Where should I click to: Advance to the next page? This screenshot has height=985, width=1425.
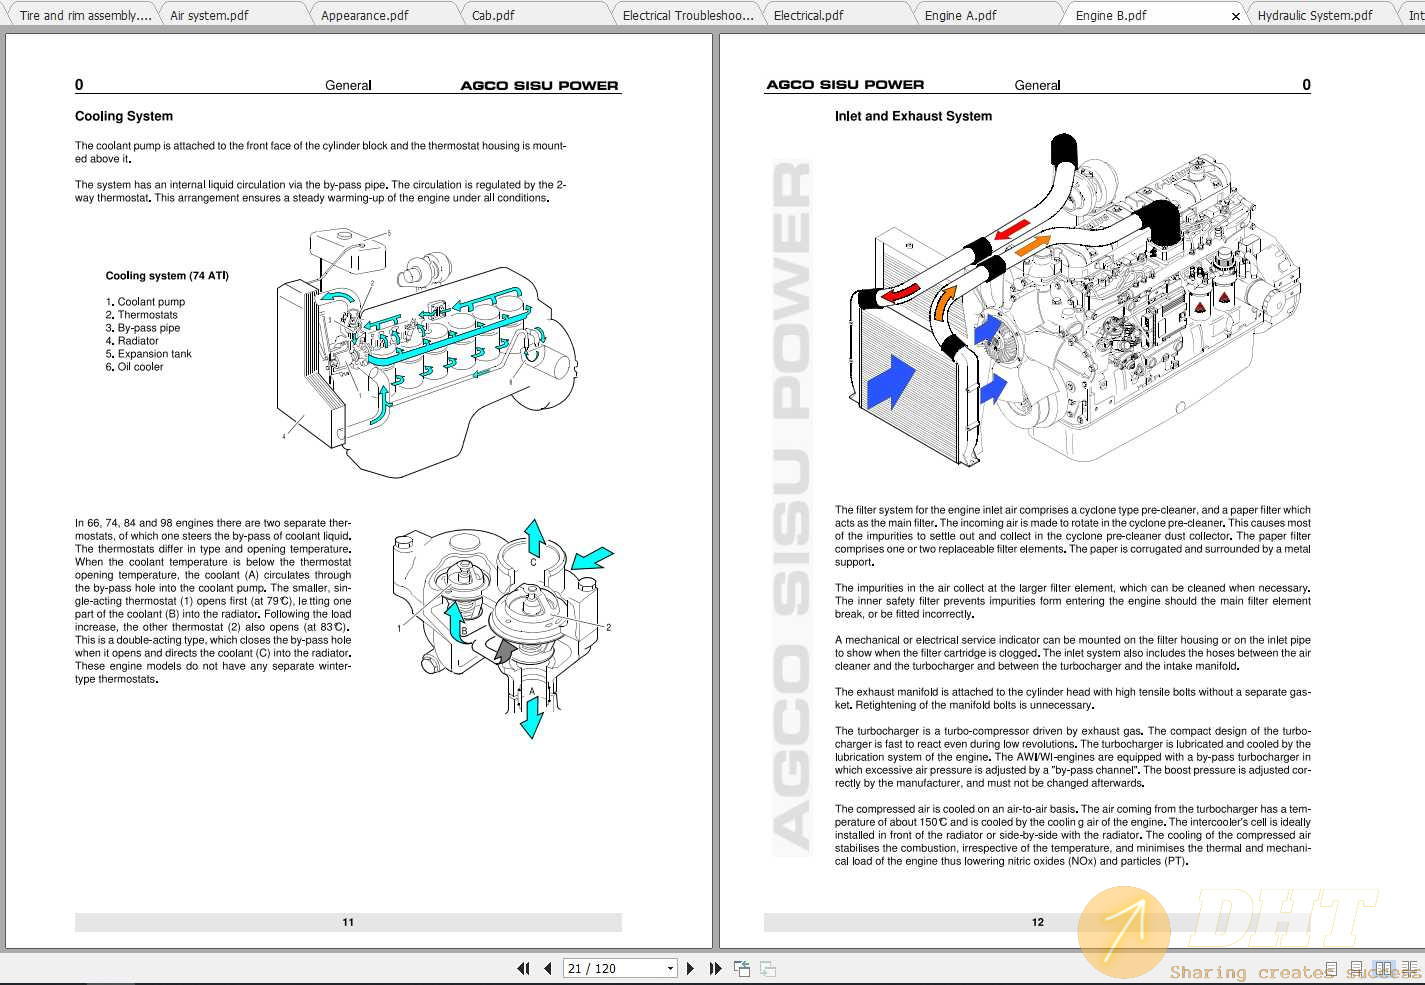point(690,968)
